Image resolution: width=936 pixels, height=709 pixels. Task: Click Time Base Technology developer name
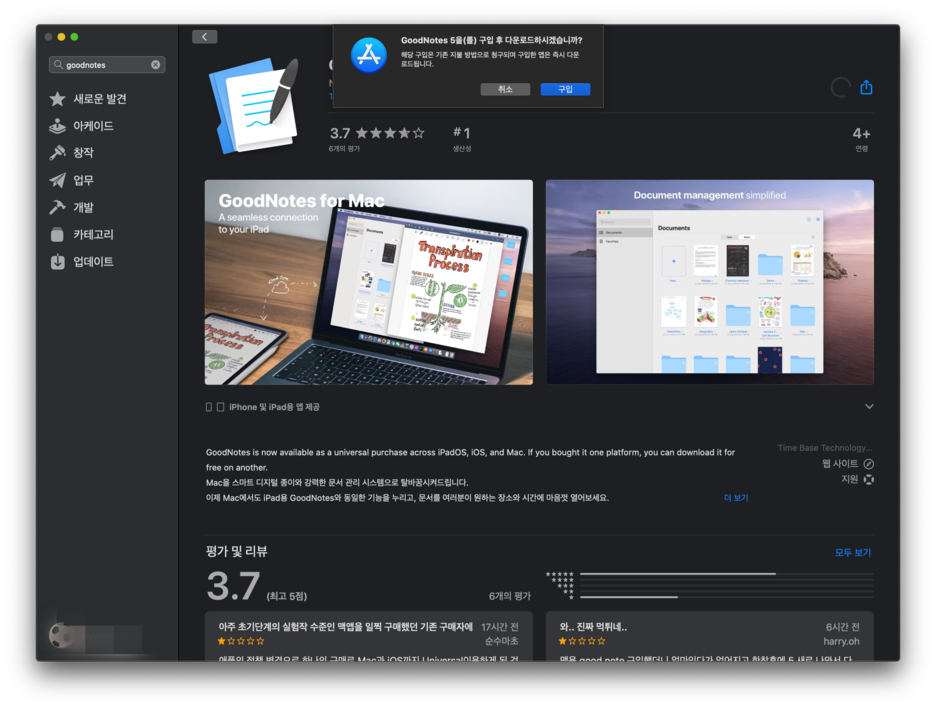click(825, 448)
